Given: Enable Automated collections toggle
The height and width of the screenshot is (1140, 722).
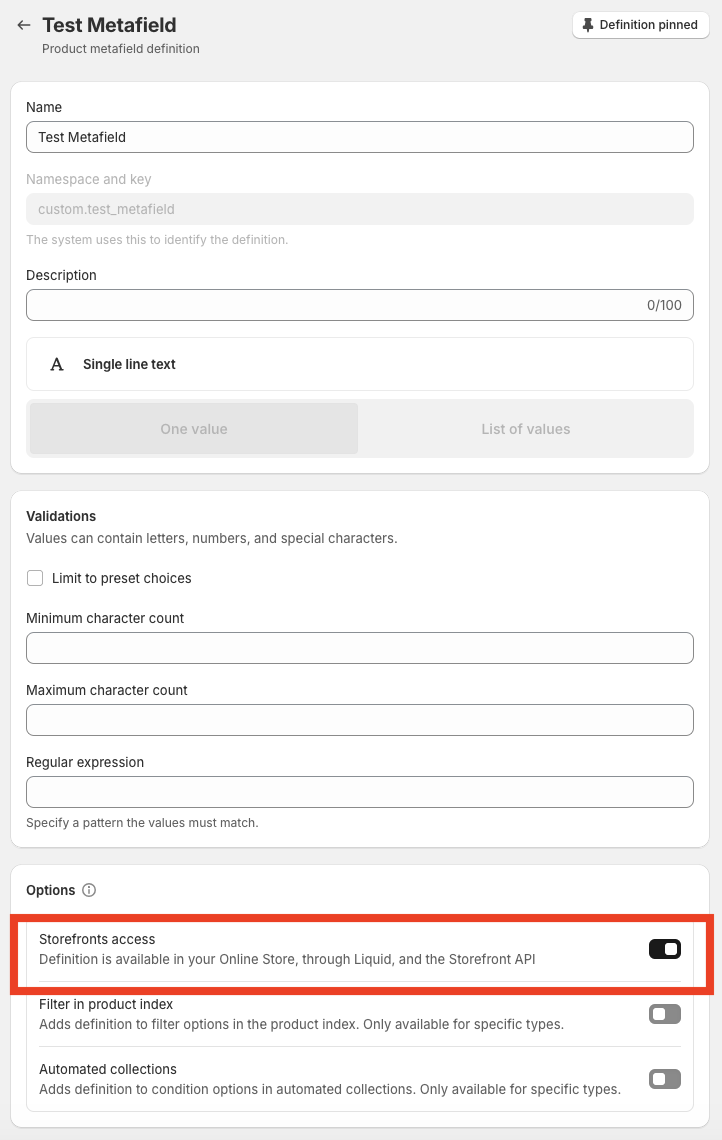Looking at the screenshot, I should coord(665,1079).
